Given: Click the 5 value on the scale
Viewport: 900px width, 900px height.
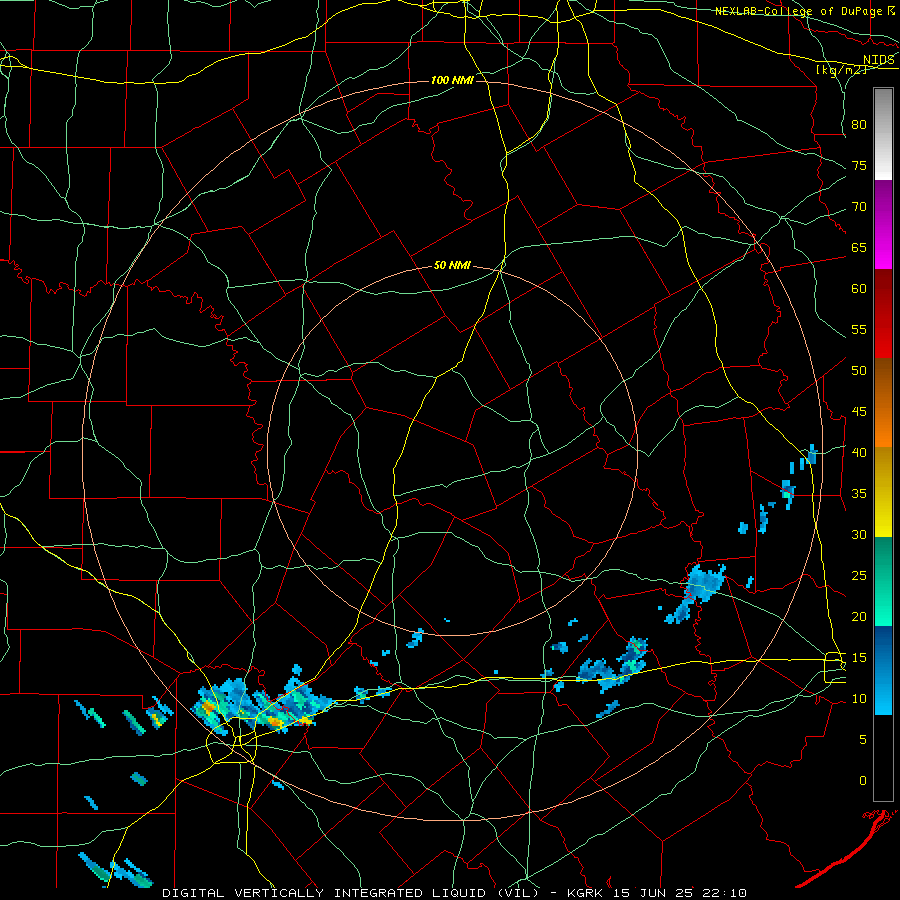Looking at the screenshot, I should point(863,739).
